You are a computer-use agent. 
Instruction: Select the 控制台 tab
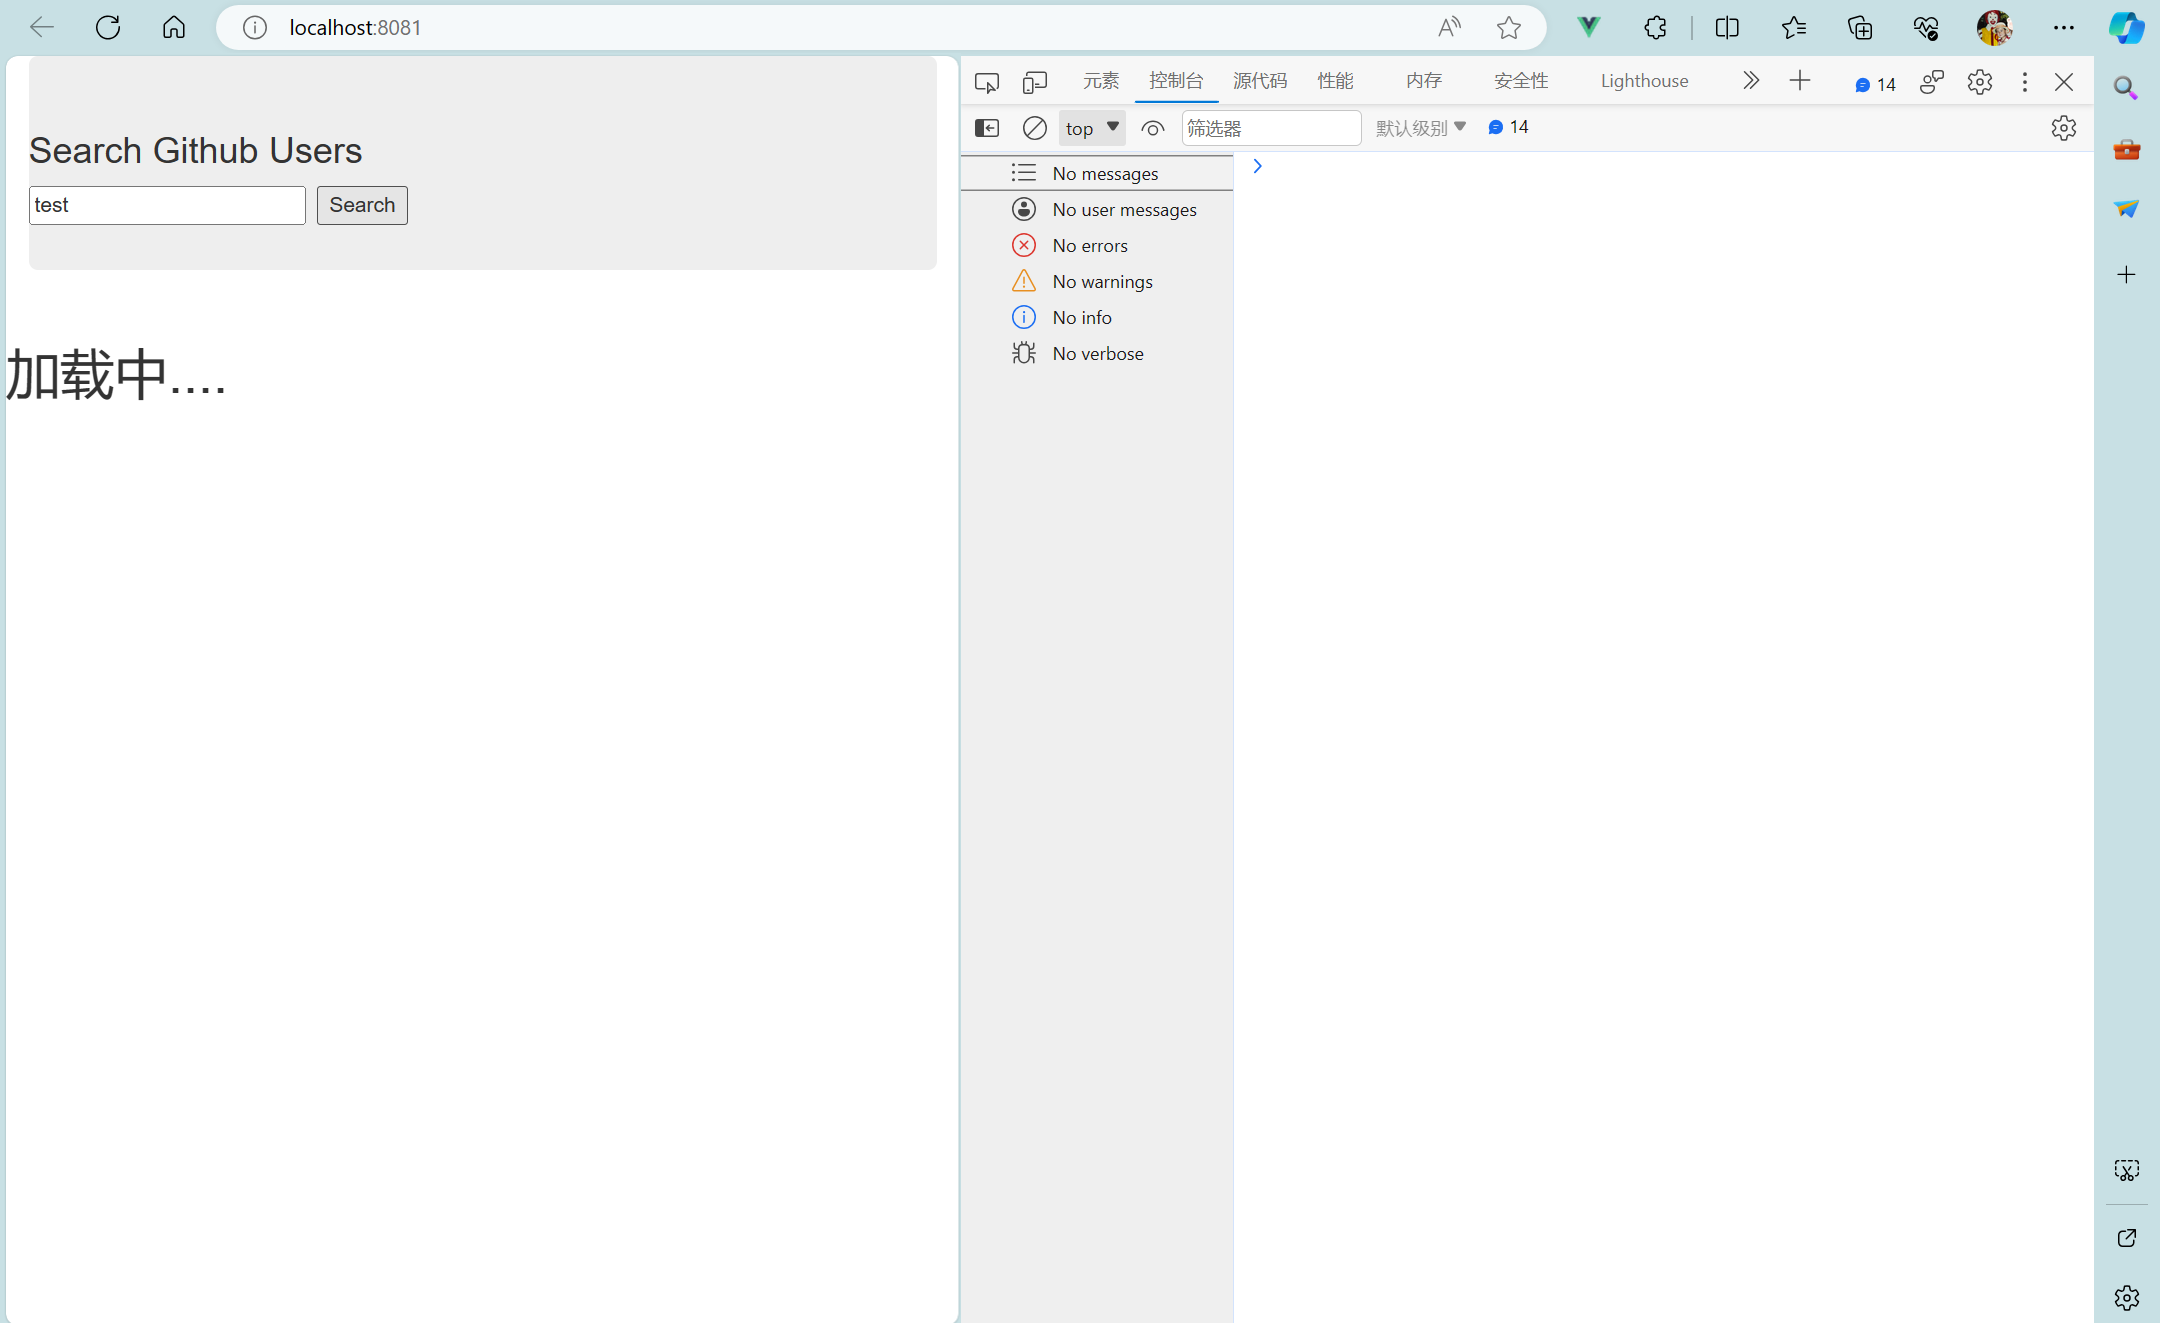1176,80
